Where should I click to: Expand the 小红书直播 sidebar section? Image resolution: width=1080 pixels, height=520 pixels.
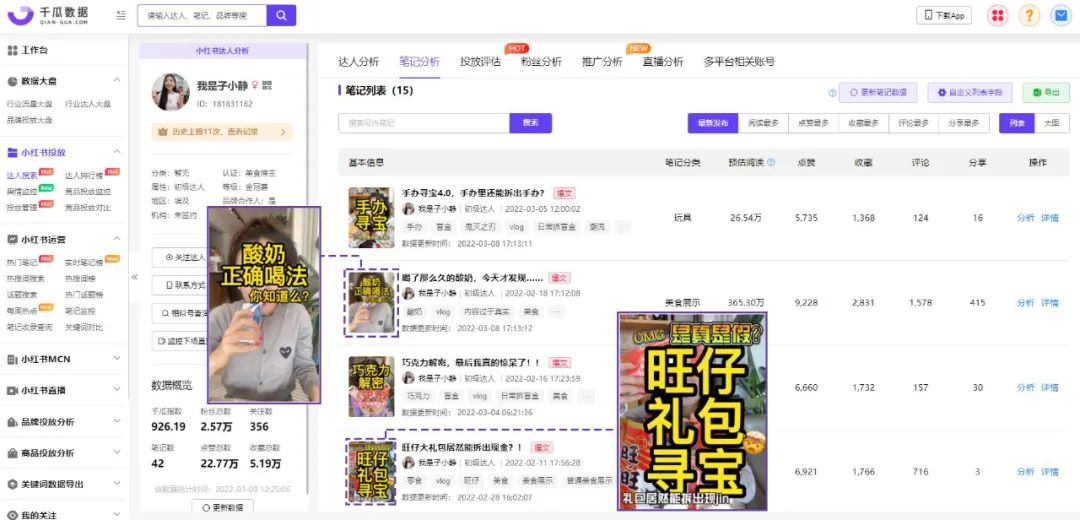(116, 390)
